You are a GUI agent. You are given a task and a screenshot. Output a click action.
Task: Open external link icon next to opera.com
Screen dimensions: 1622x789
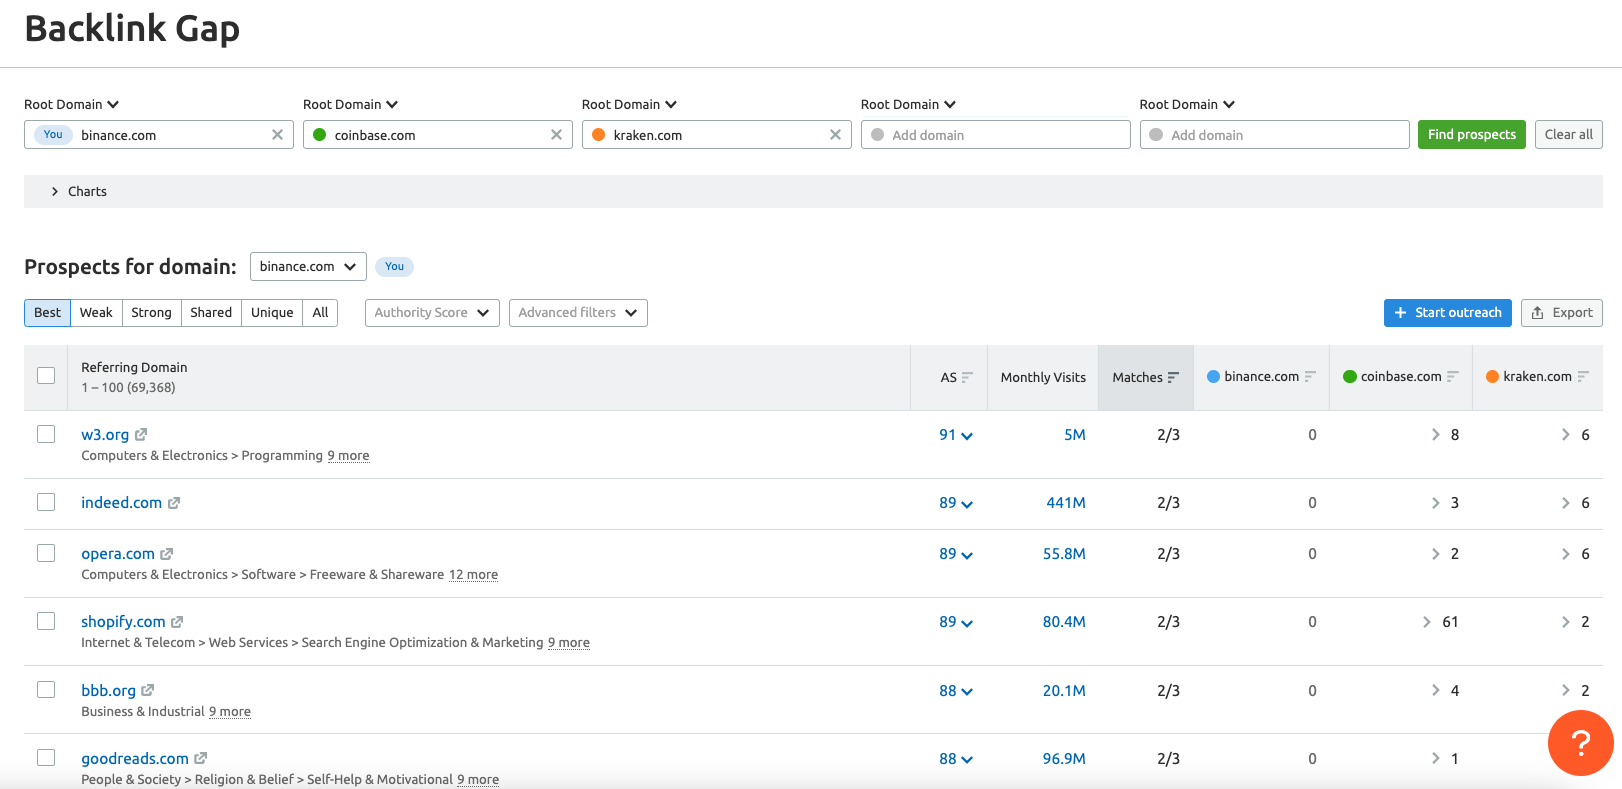click(167, 554)
